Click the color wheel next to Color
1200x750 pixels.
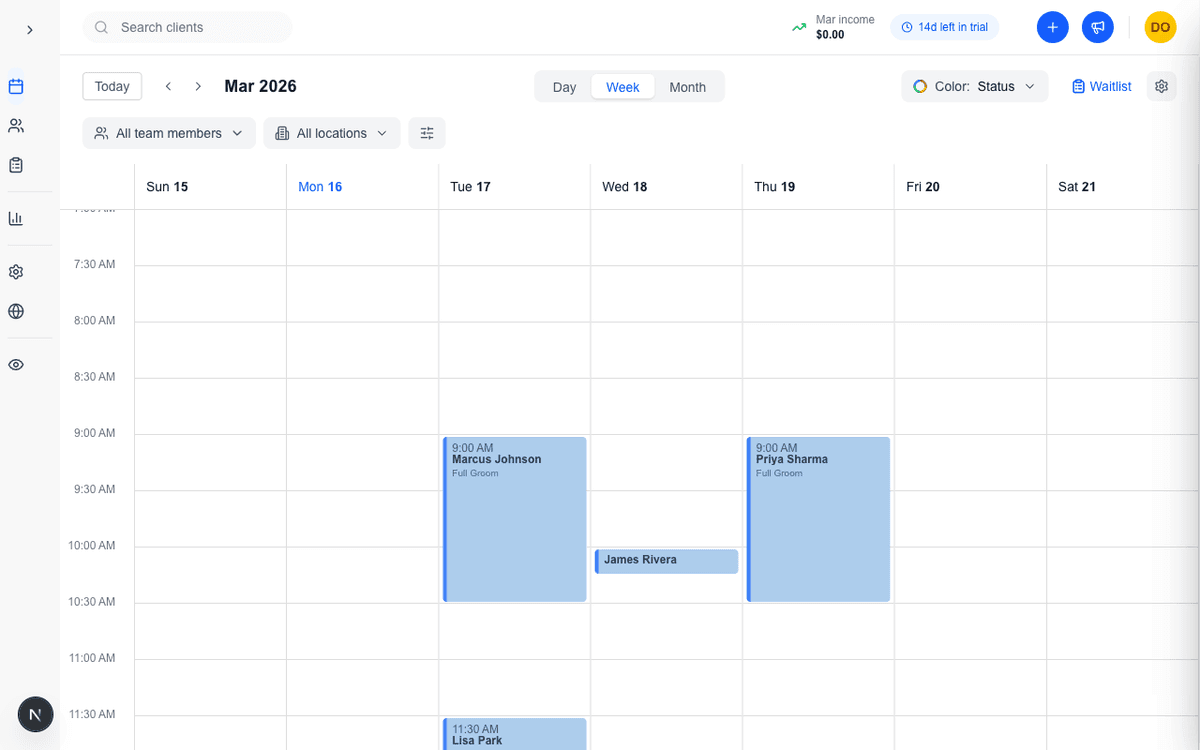pos(919,86)
